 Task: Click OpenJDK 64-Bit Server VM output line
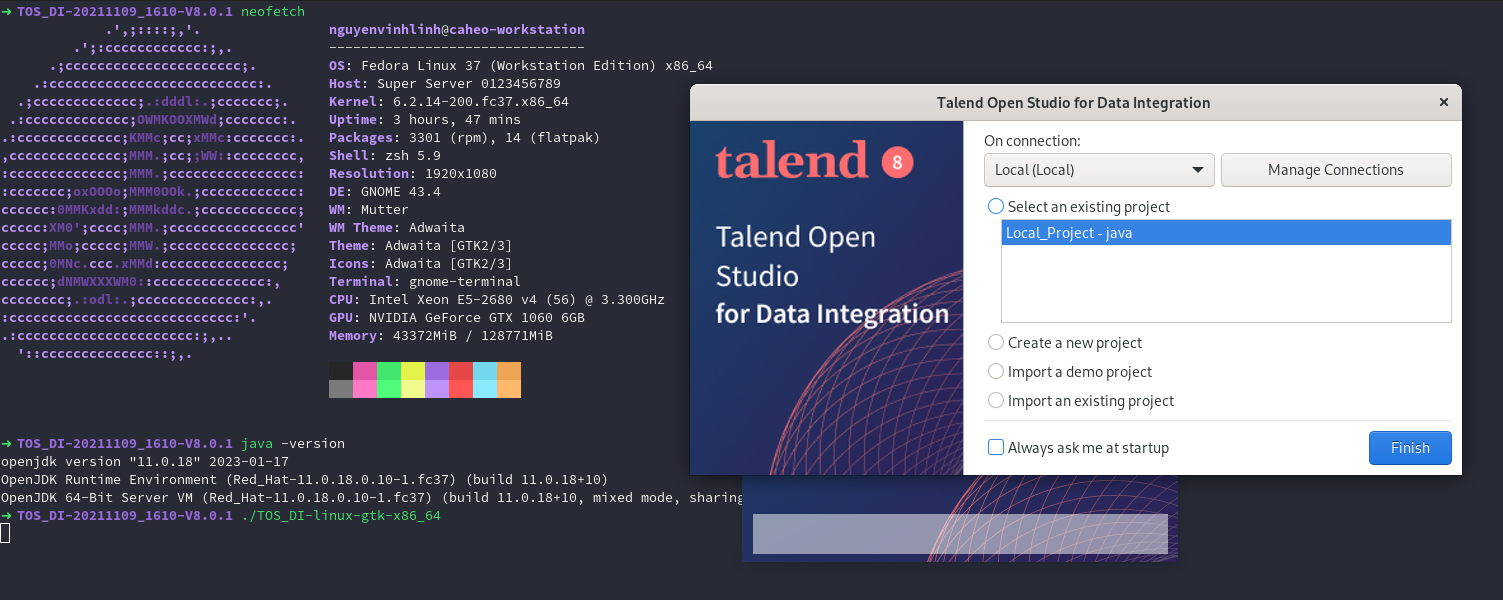(x=370, y=497)
